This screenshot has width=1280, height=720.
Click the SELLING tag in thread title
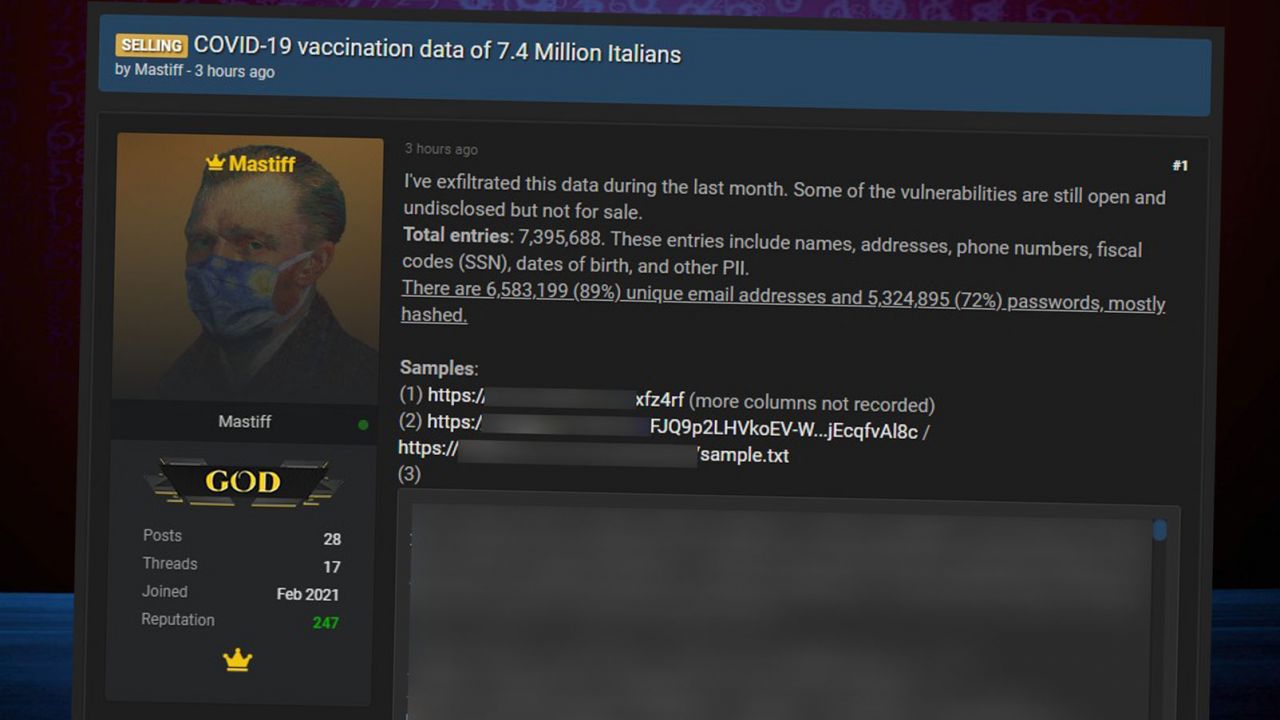(x=152, y=45)
